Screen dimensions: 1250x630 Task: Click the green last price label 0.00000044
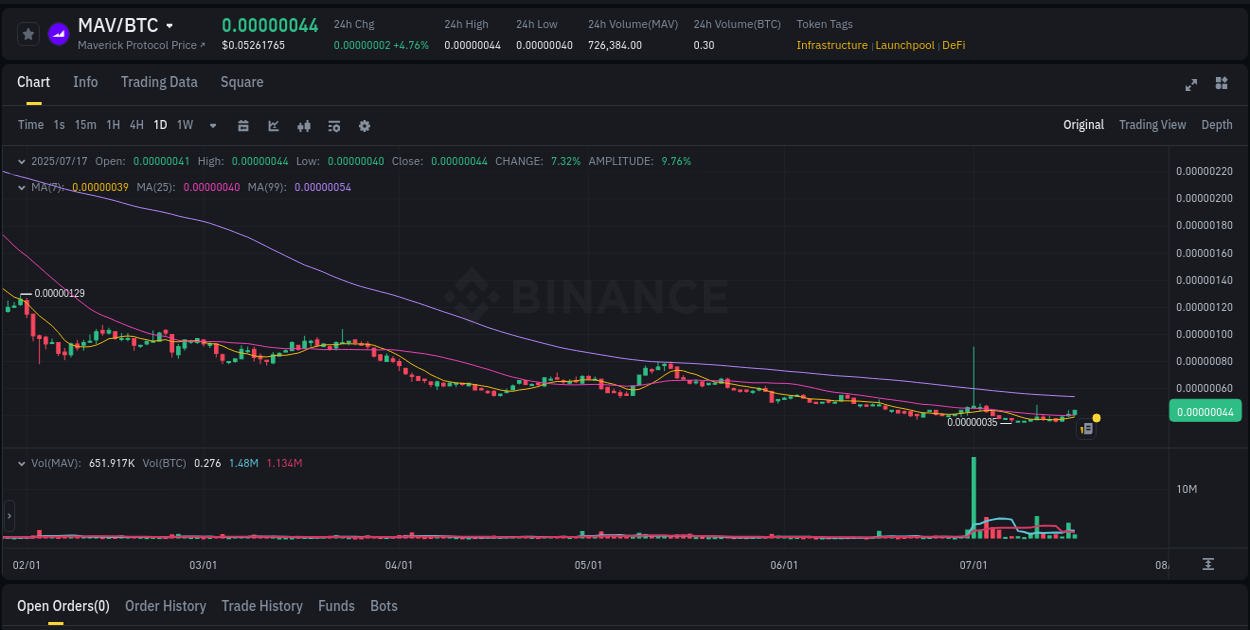[1205, 411]
